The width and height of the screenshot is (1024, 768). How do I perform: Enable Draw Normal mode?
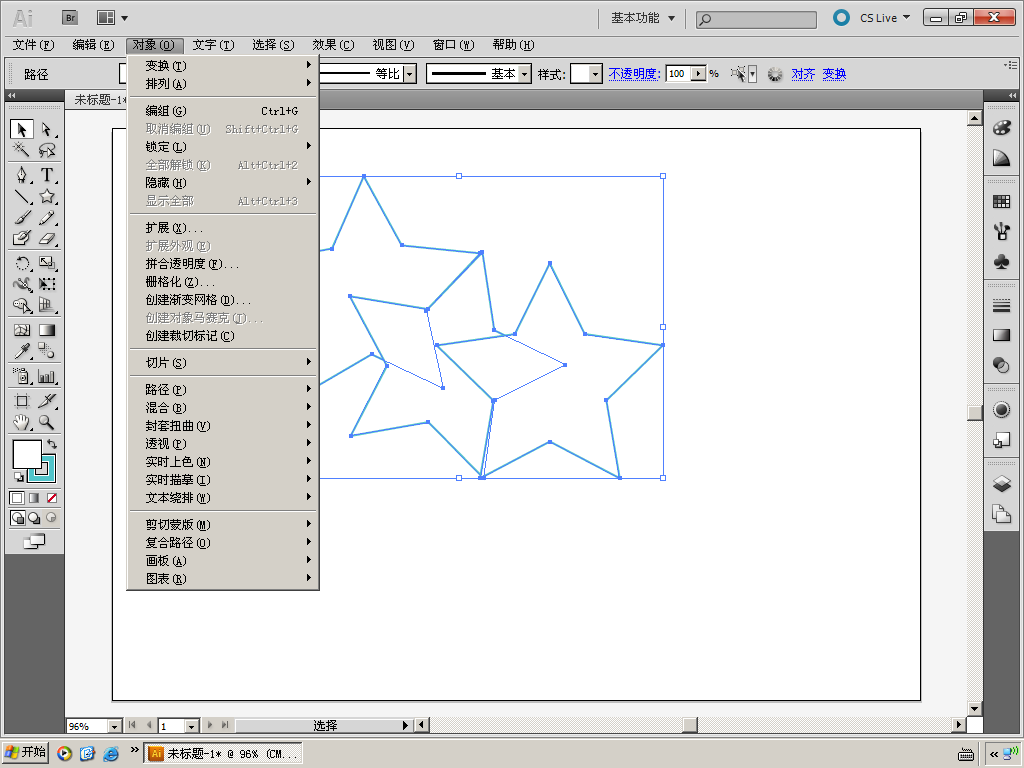18,518
